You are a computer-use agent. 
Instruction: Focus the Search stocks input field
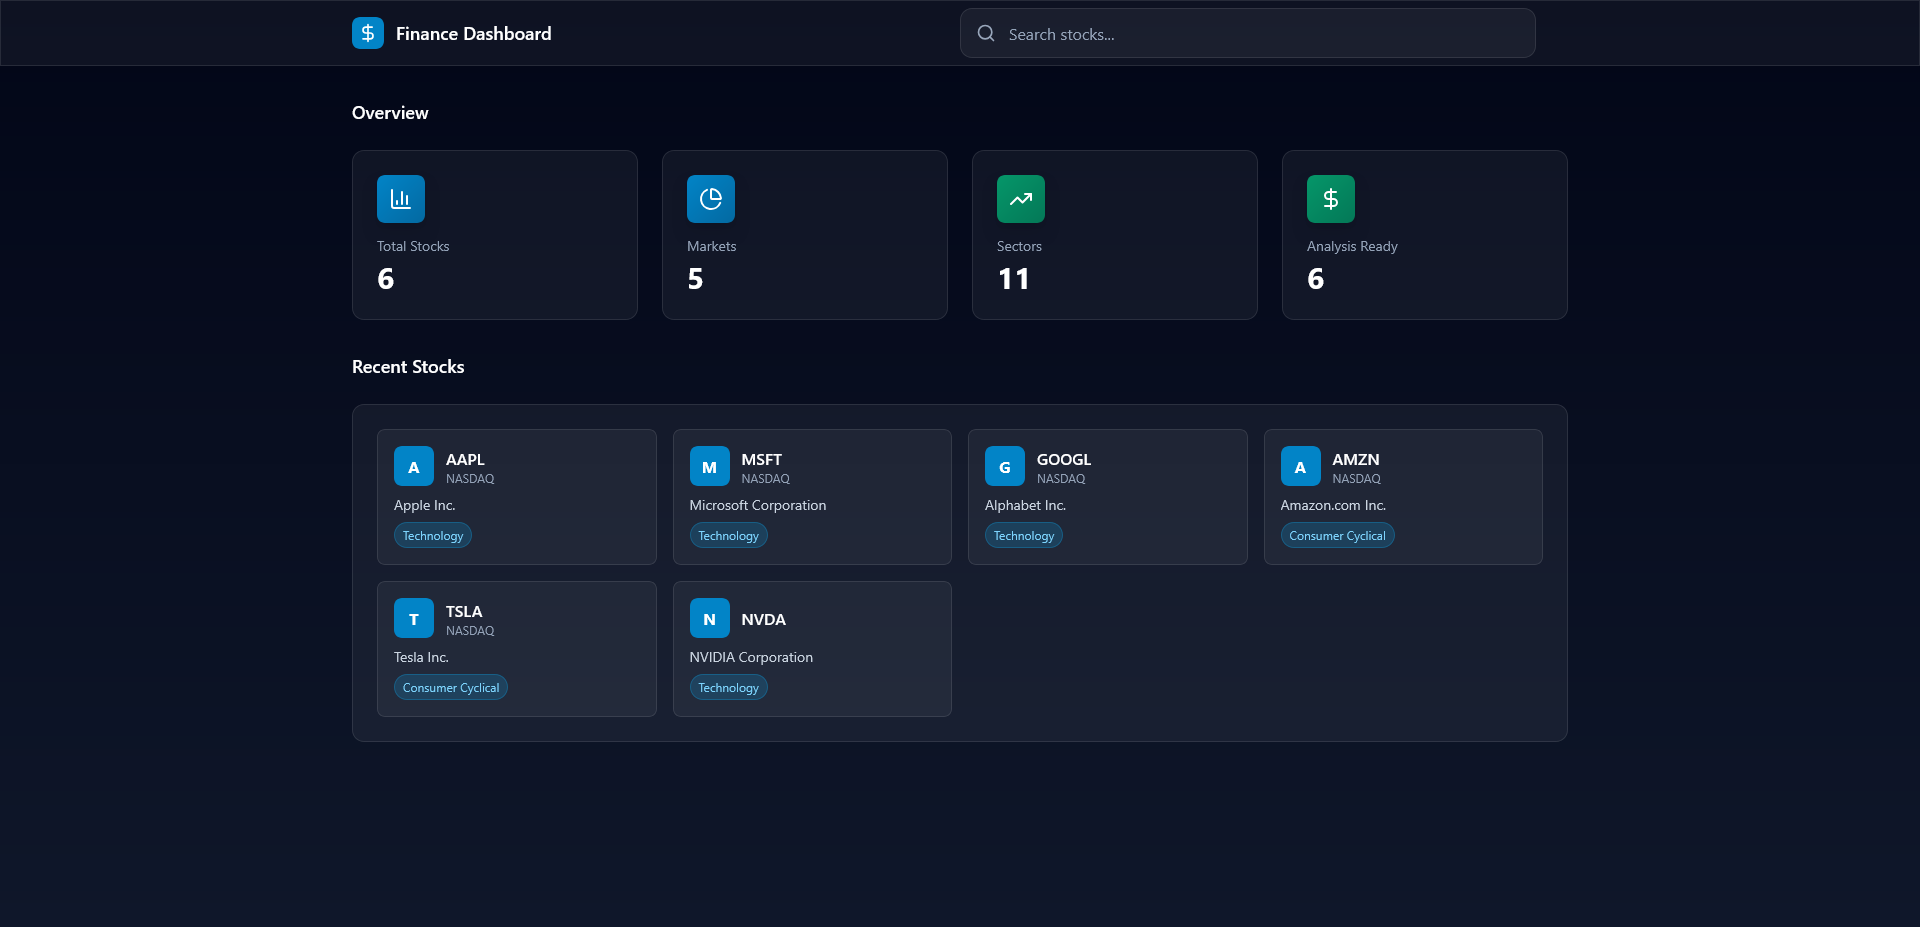1260,34
